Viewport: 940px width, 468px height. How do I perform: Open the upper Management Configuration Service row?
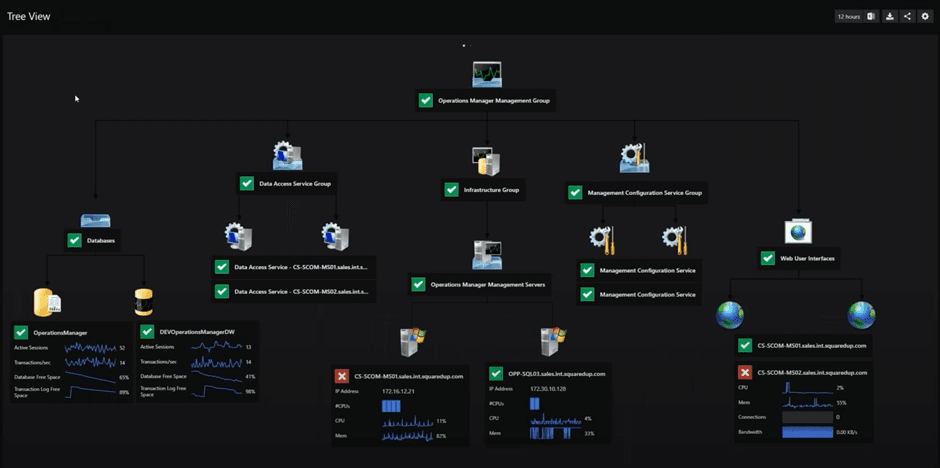point(639,271)
